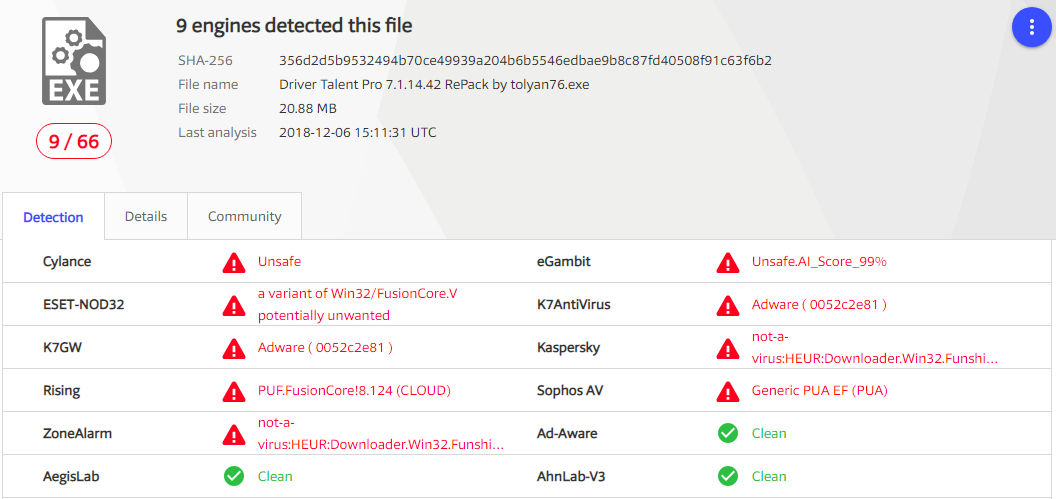1056x499 pixels.
Task: Open the three-dot more options menu
Action: coord(1032,27)
